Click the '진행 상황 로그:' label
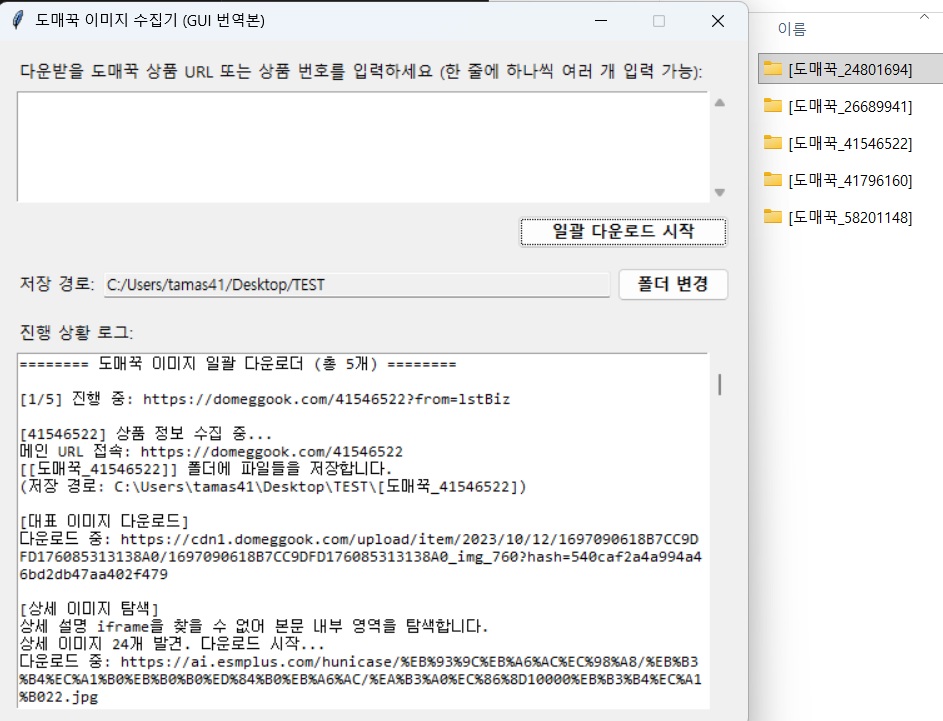 click(x=76, y=332)
